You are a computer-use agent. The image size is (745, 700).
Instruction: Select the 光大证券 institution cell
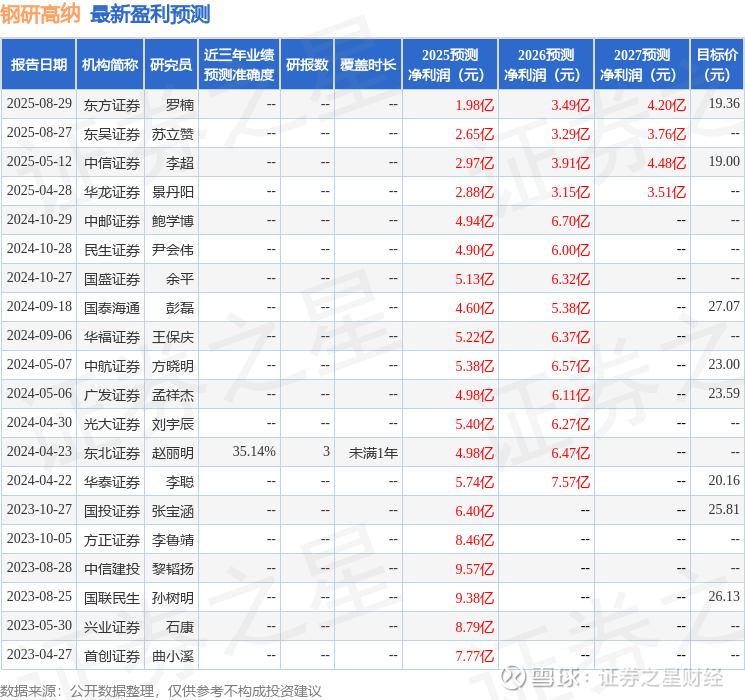[112, 424]
